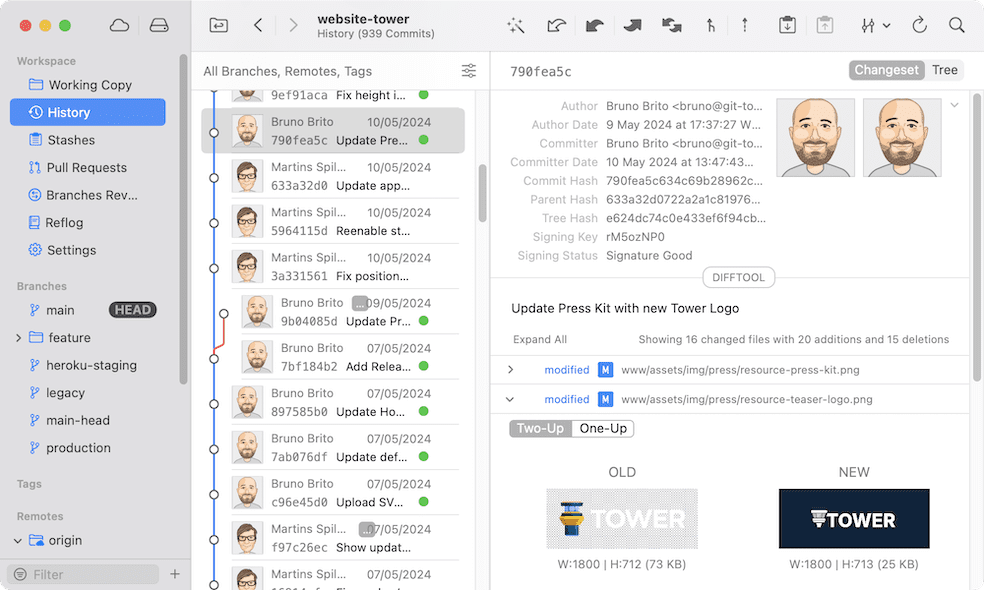
Task: Click the Pull toolbar icon
Action: tap(594, 25)
